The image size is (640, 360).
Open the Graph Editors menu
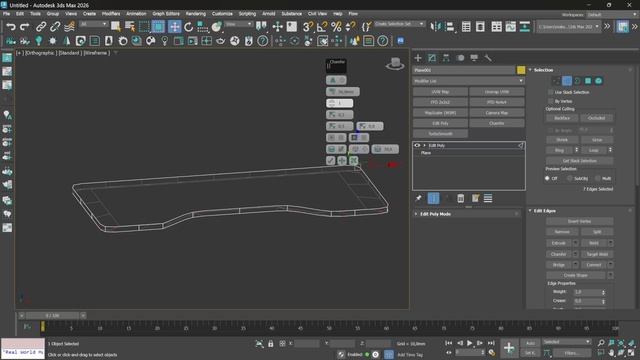coord(166,13)
